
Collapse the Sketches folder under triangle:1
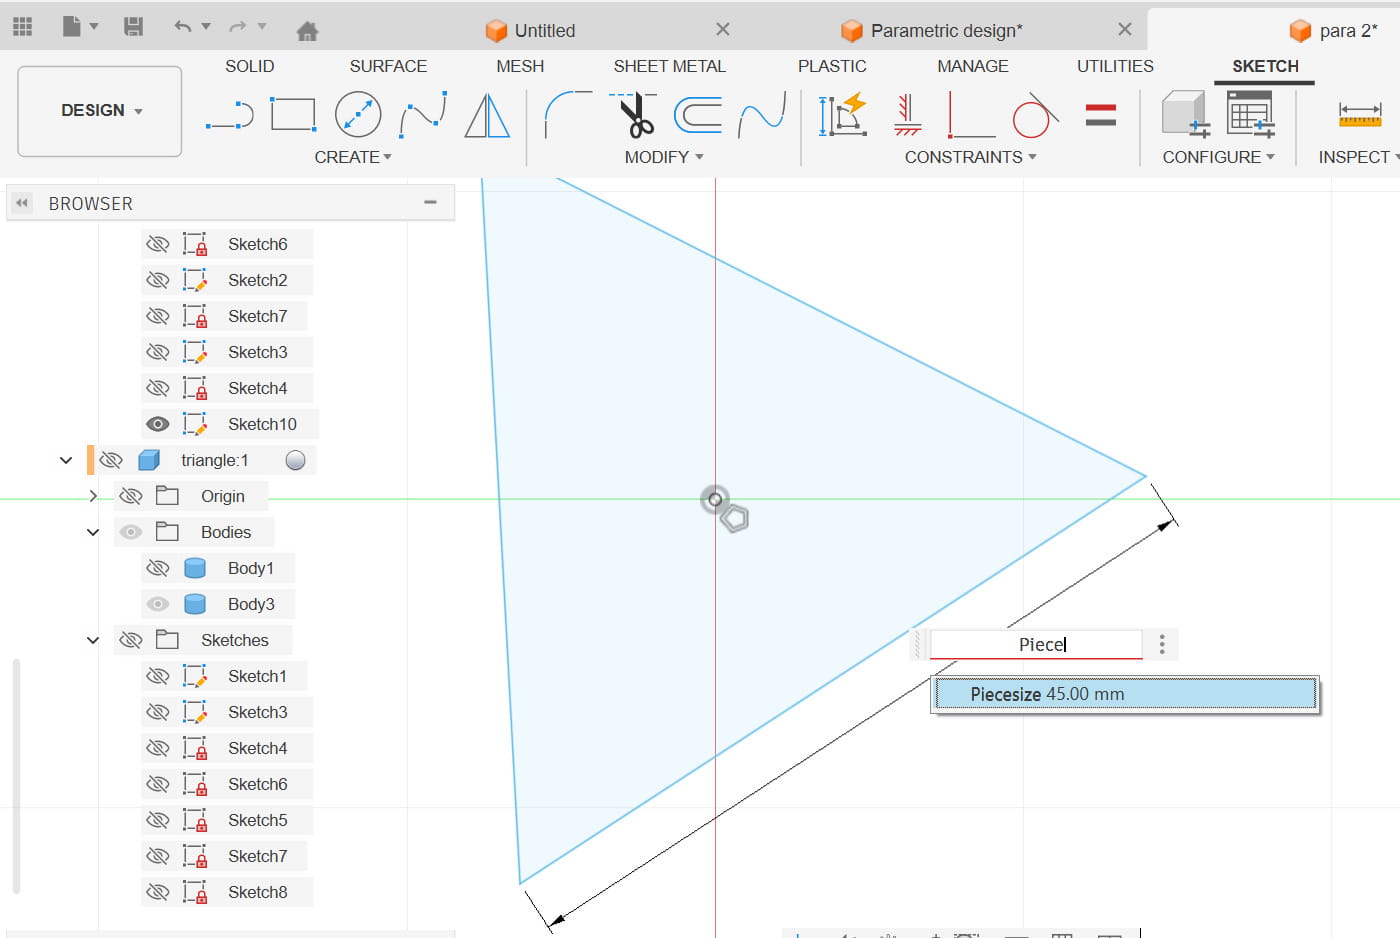[93, 640]
